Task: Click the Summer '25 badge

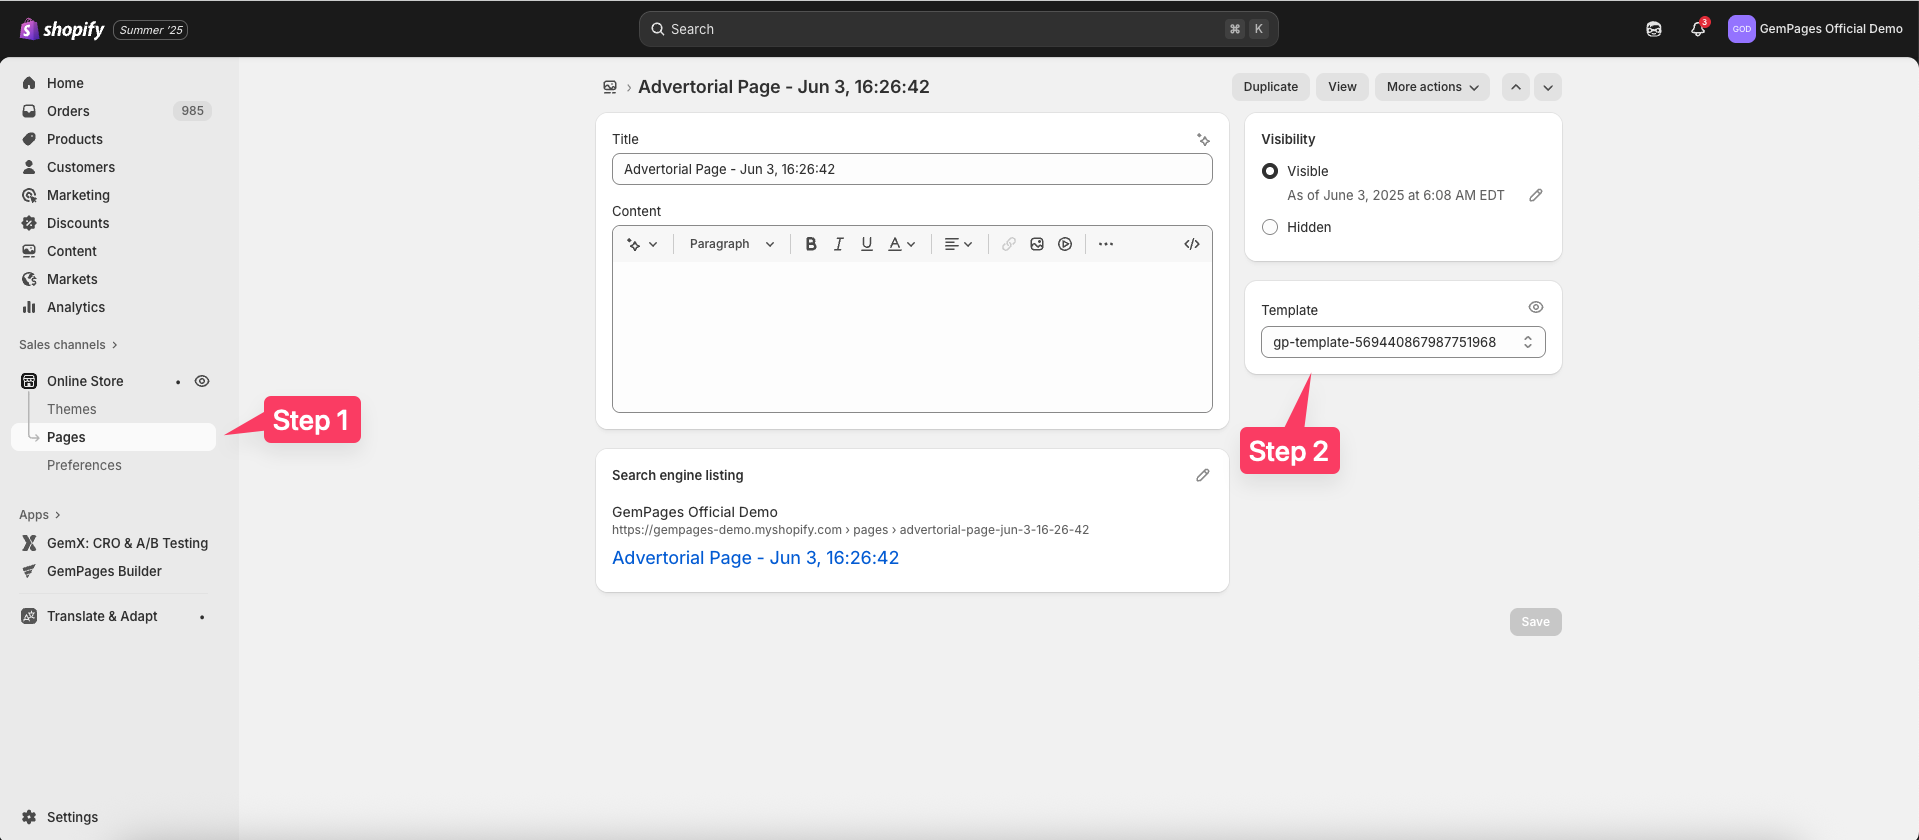Action: pos(151,30)
